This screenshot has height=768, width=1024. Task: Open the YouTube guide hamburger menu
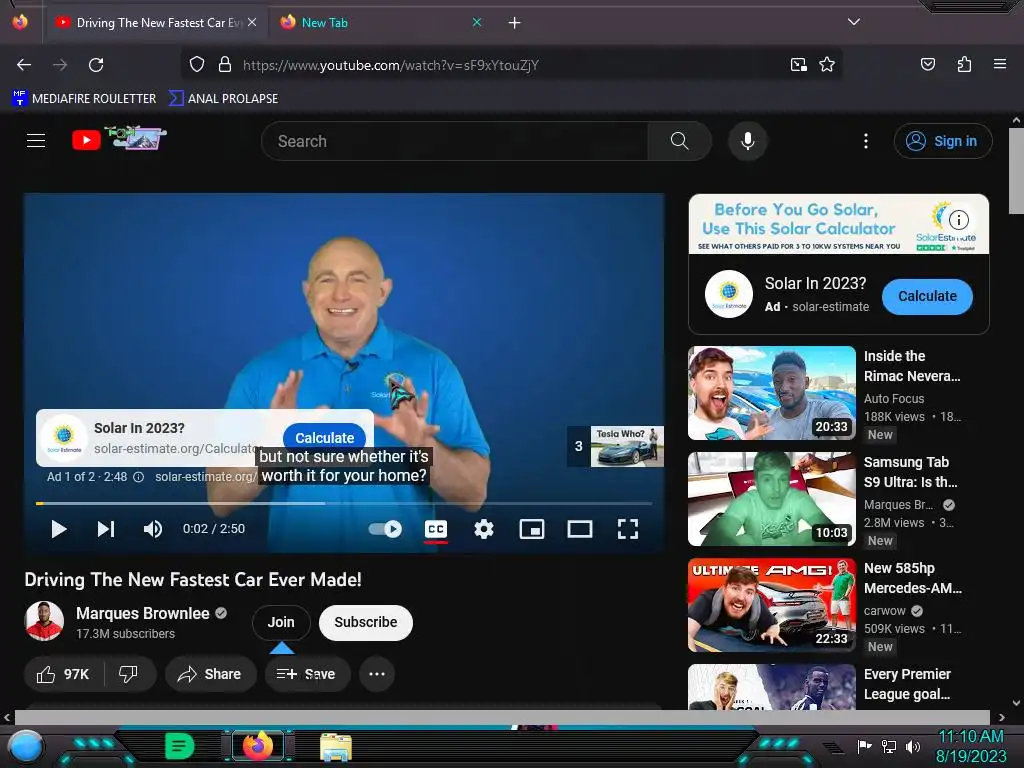(x=36, y=140)
